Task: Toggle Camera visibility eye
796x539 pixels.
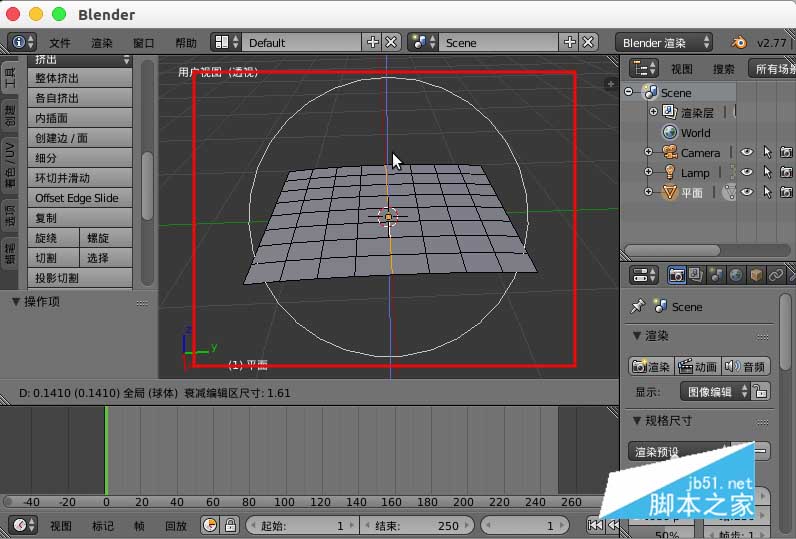Action: click(x=746, y=152)
